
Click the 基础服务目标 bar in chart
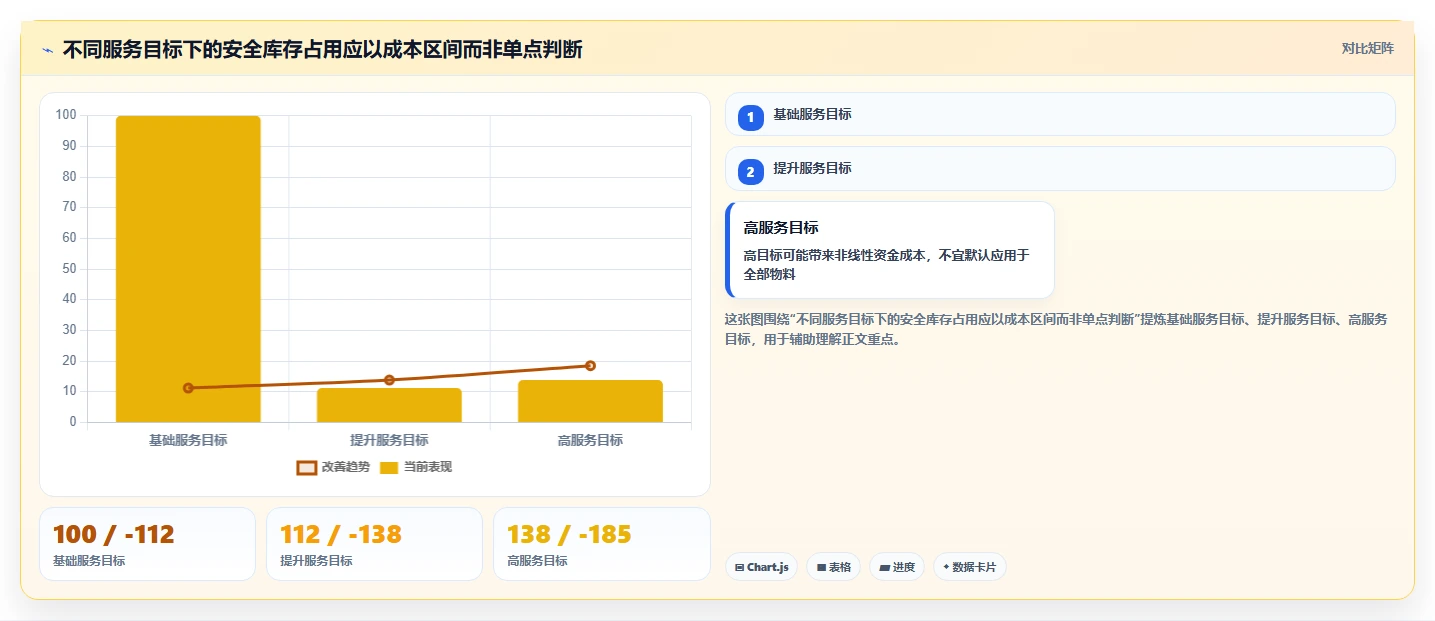188,269
